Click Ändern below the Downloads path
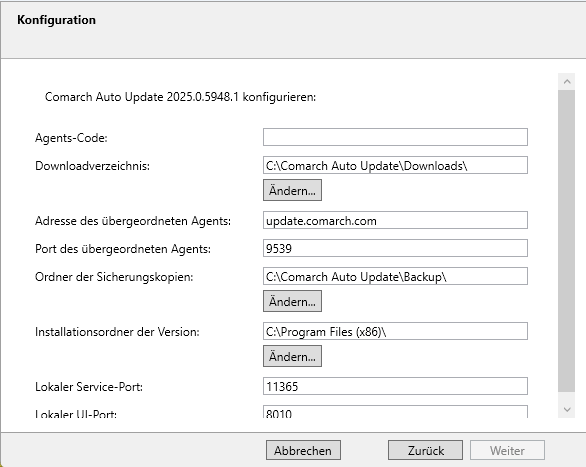Image resolution: width=586 pixels, height=467 pixels. 292,190
